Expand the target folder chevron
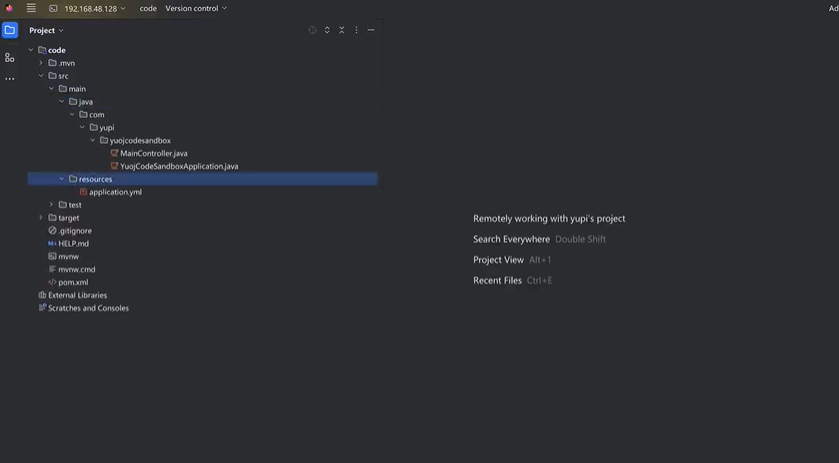The image size is (839, 463). 41,218
